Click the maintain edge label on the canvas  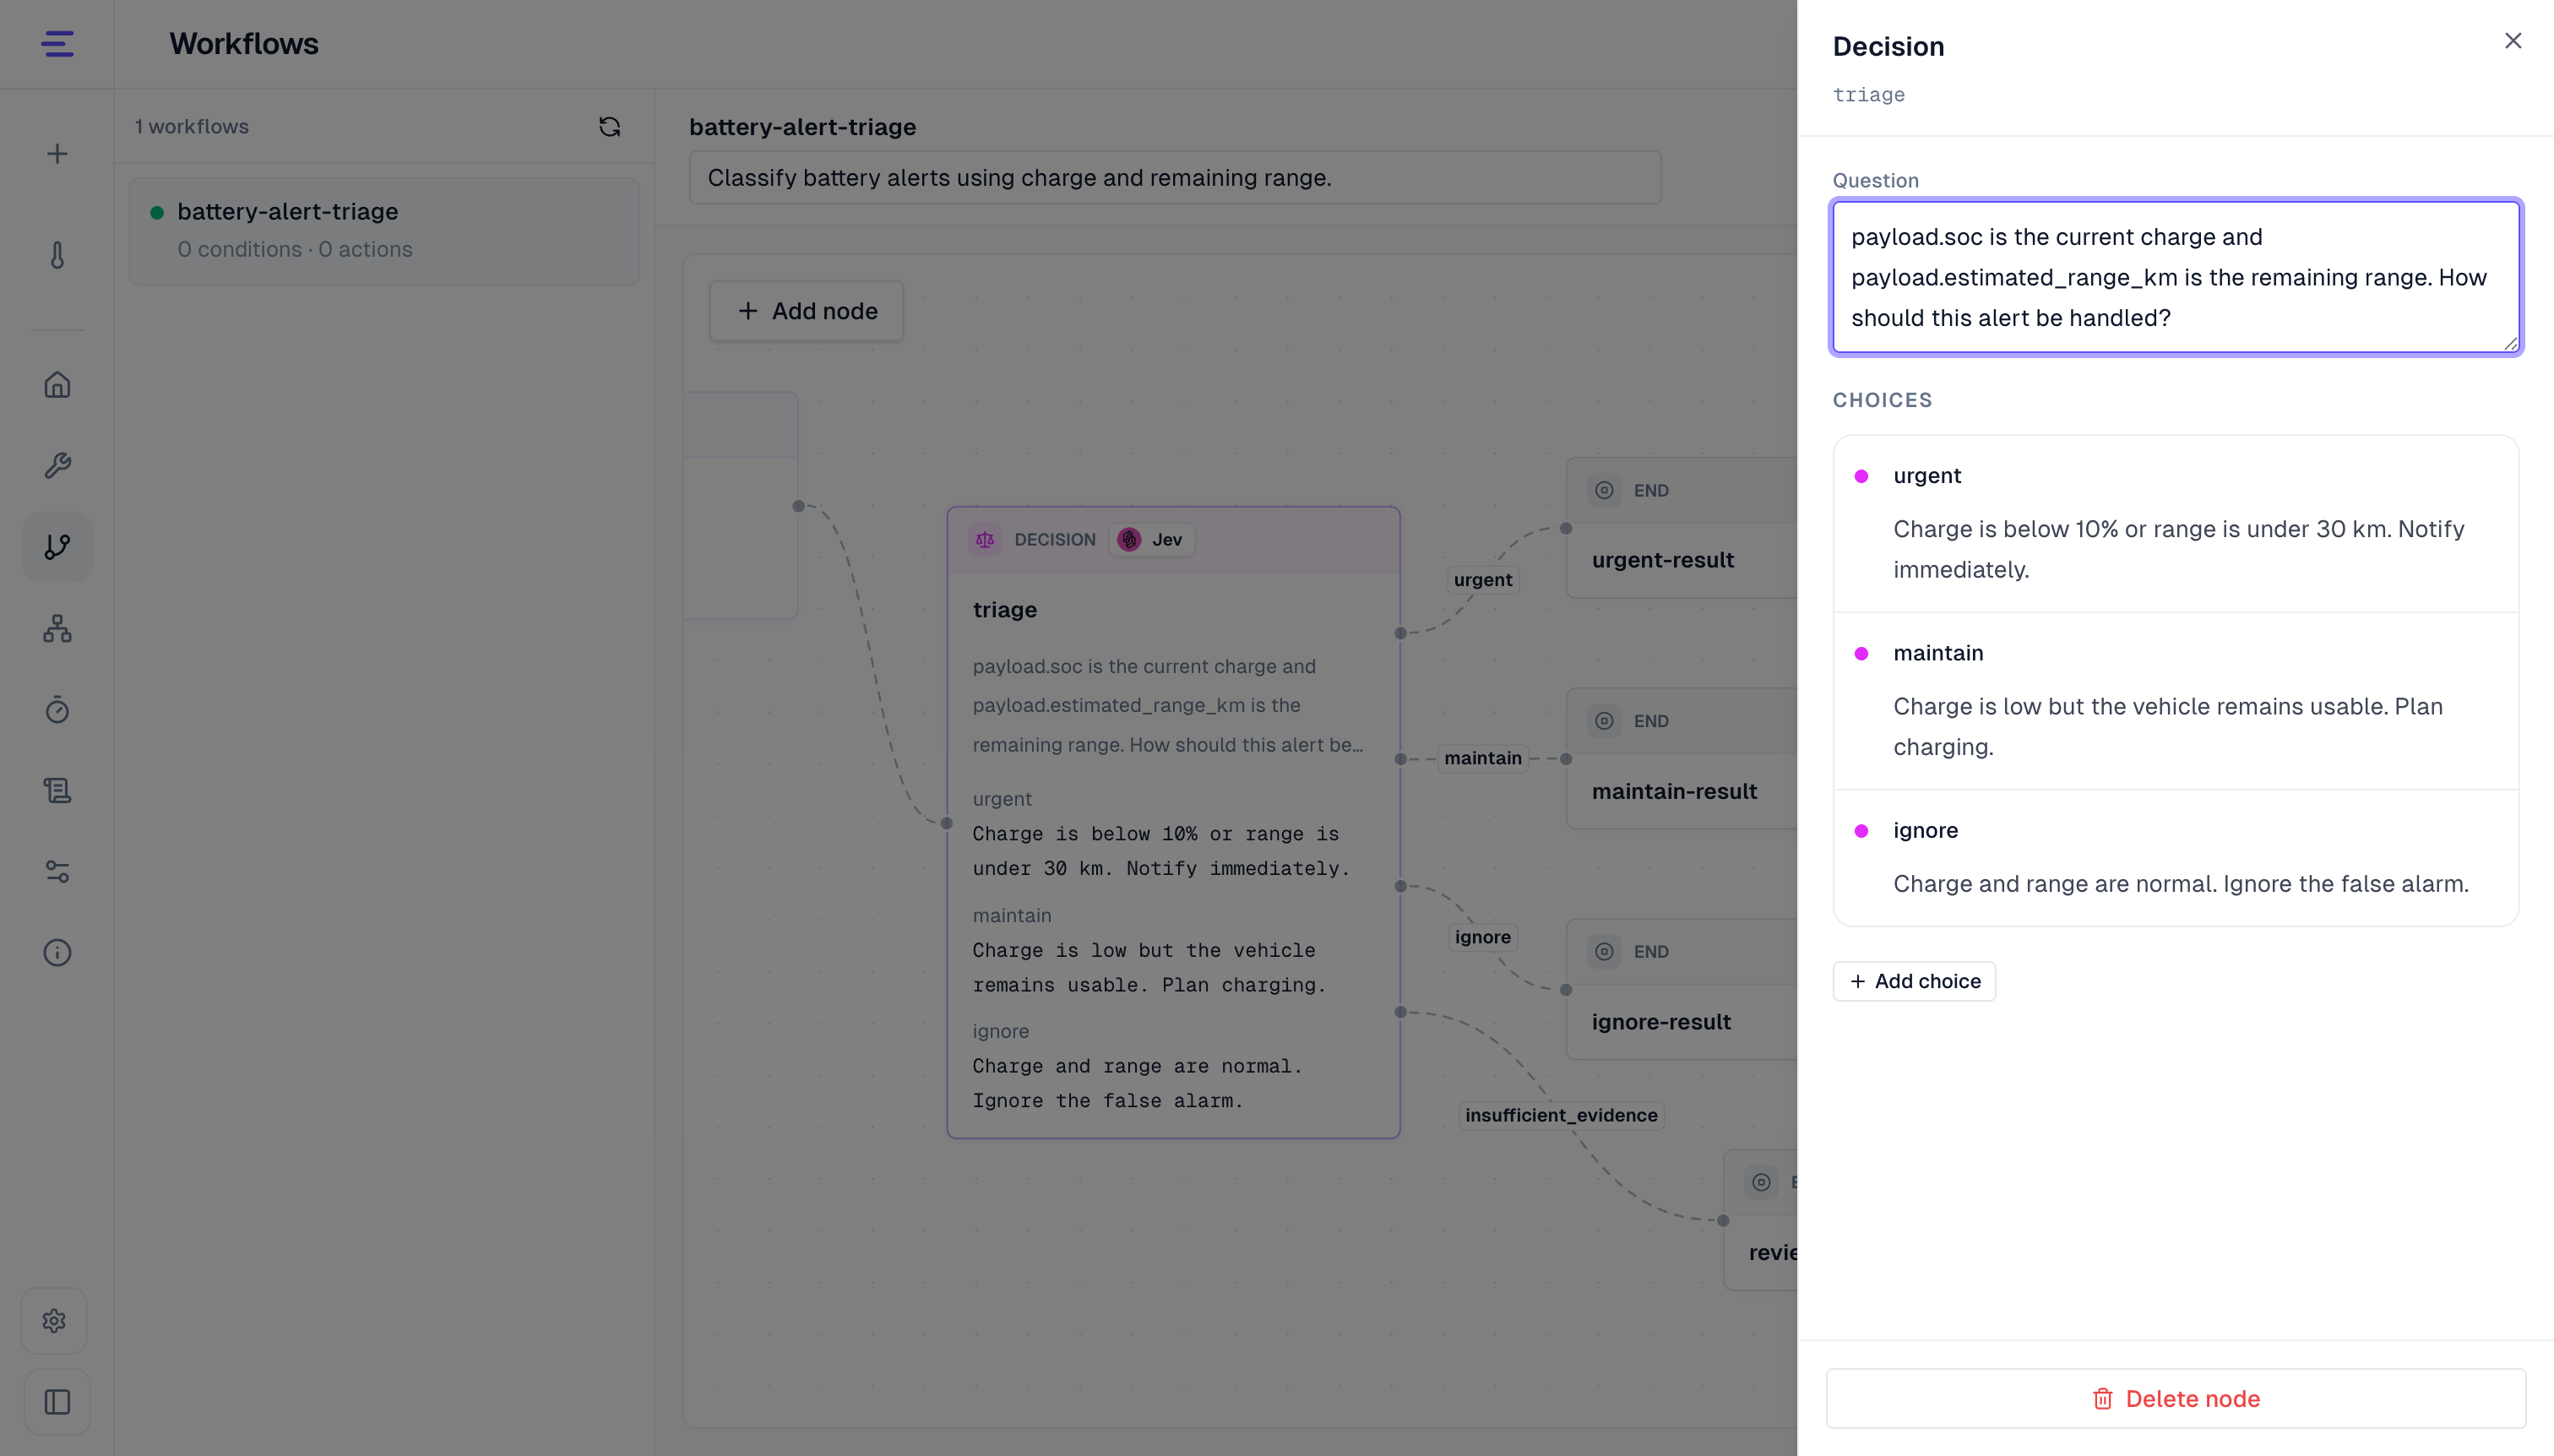(1482, 758)
